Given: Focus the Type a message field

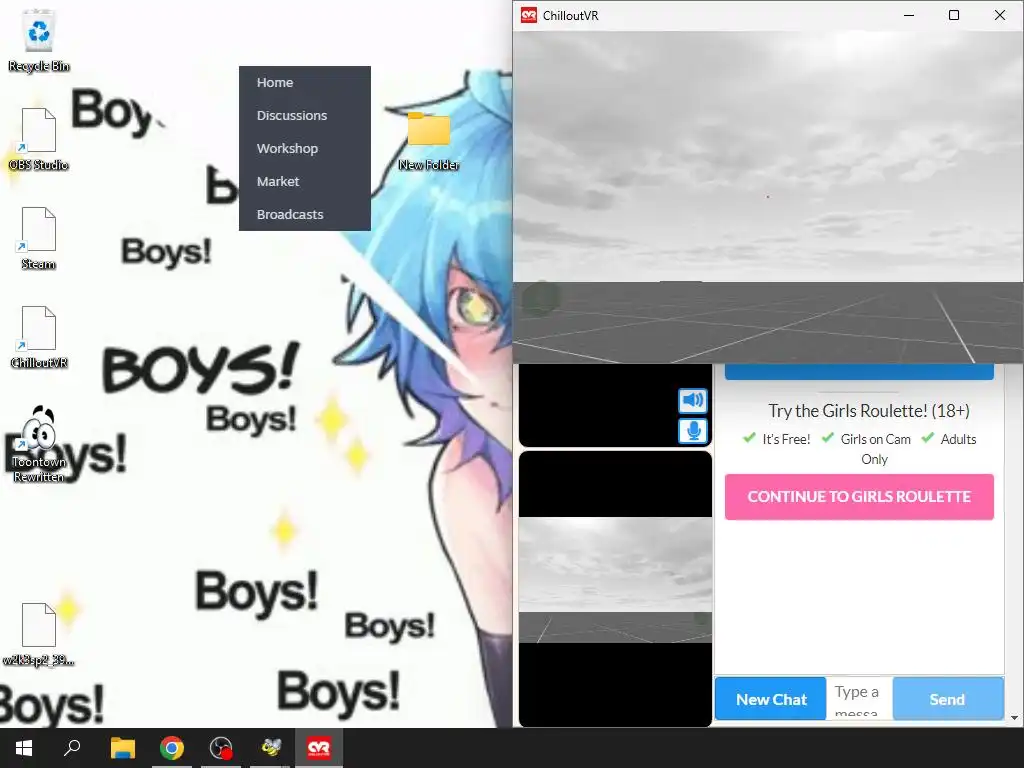Looking at the screenshot, I should [x=859, y=699].
